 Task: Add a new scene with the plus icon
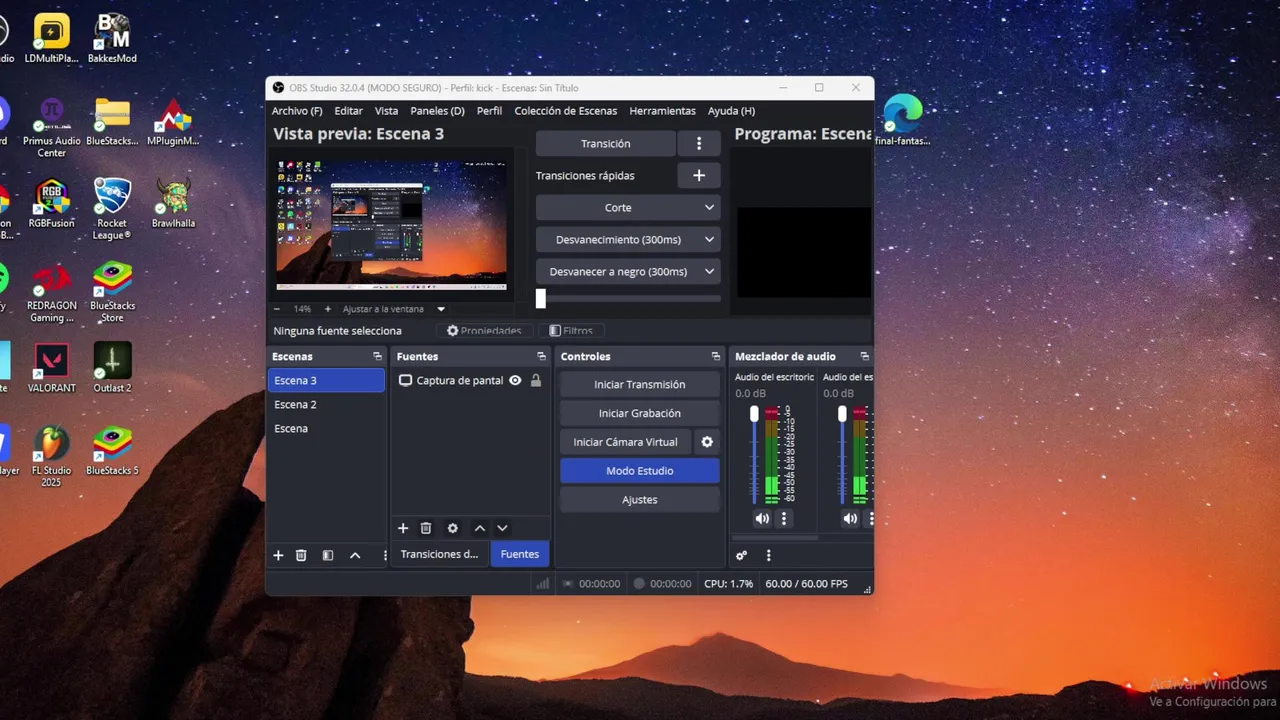click(278, 555)
